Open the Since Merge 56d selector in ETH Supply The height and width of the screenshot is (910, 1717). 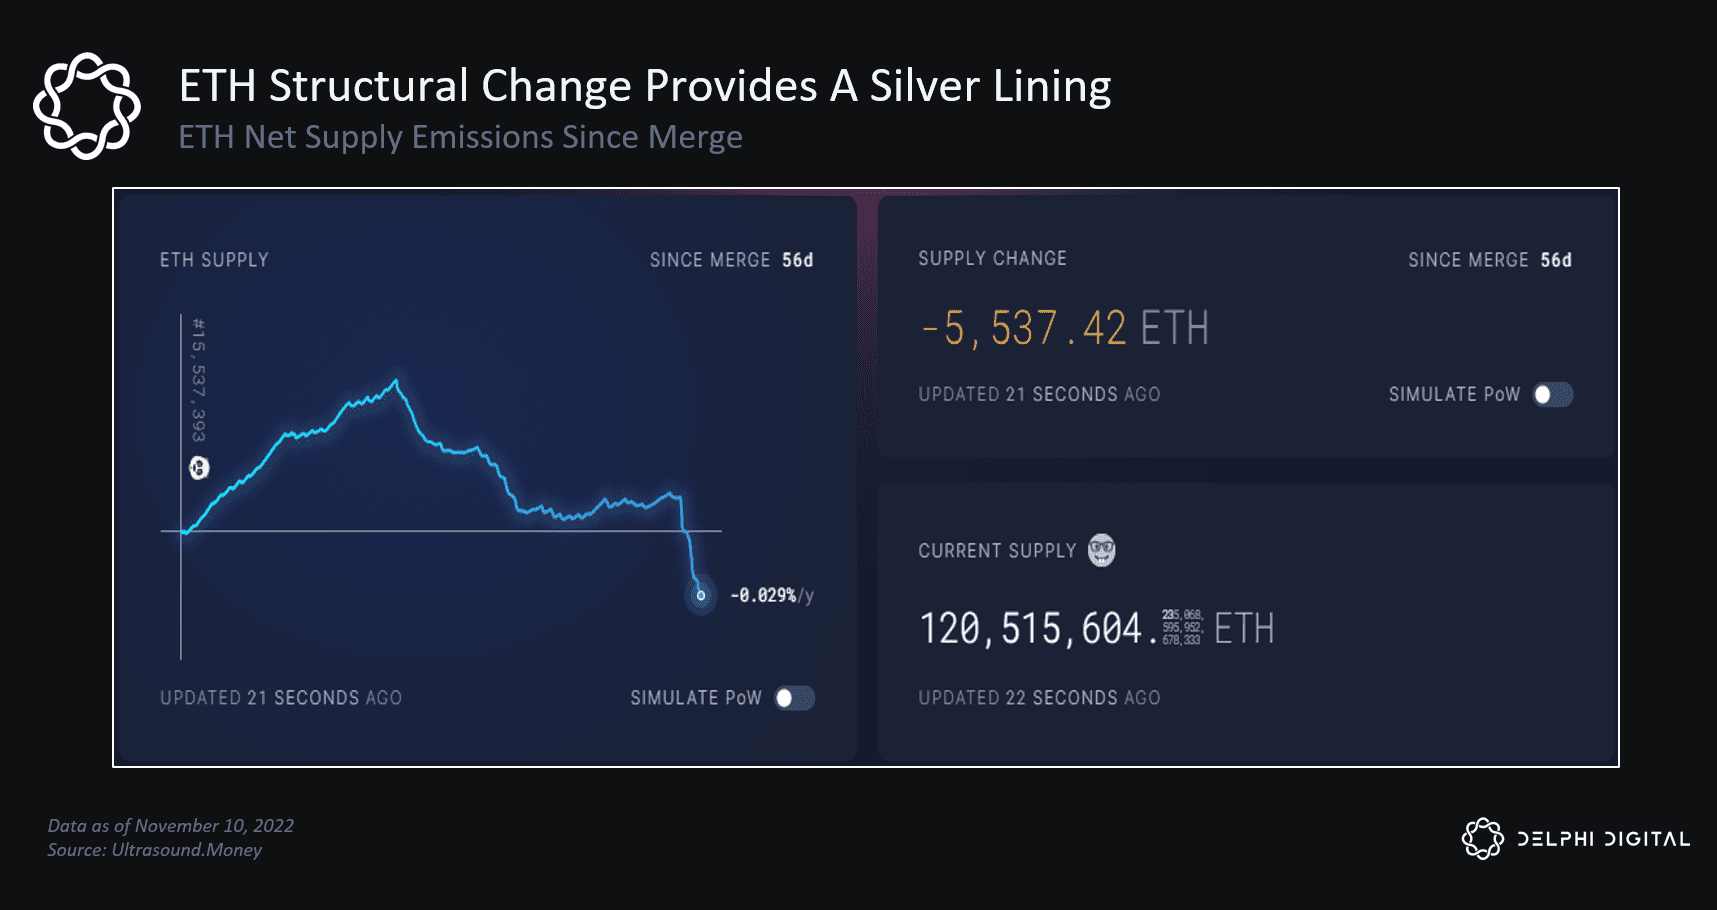pos(731,260)
